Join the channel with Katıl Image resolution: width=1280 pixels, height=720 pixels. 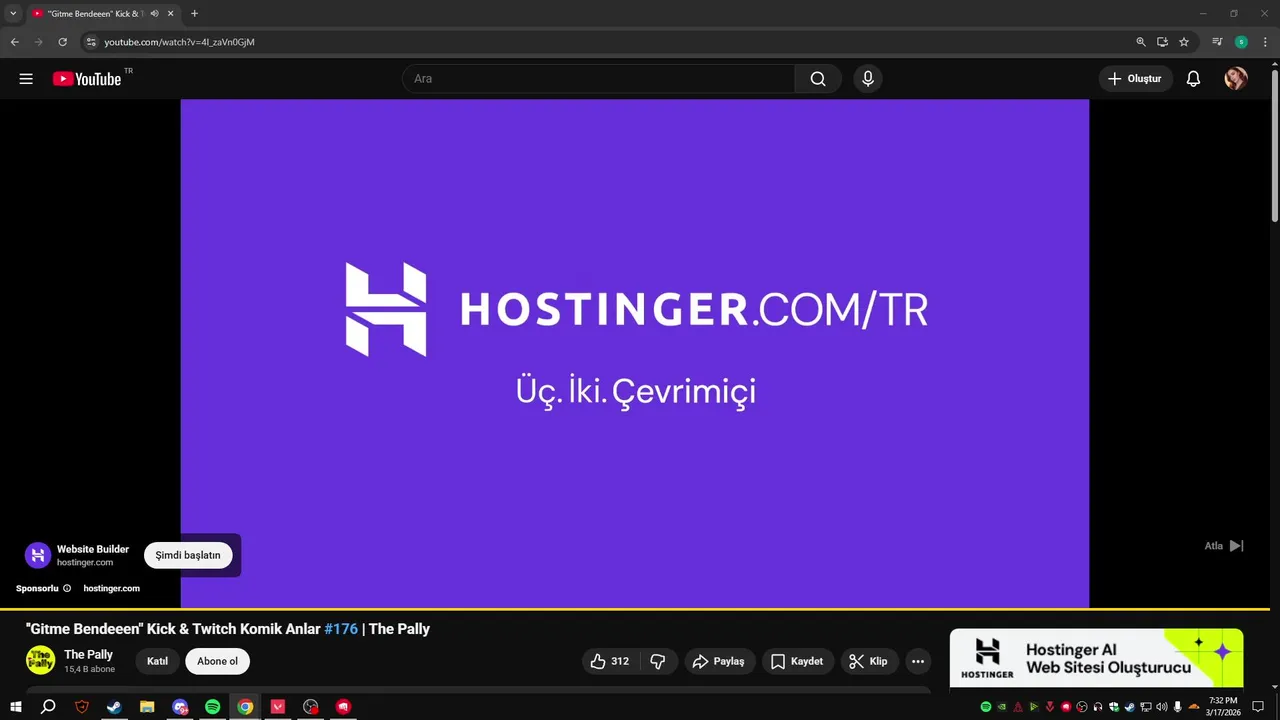tap(157, 661)
